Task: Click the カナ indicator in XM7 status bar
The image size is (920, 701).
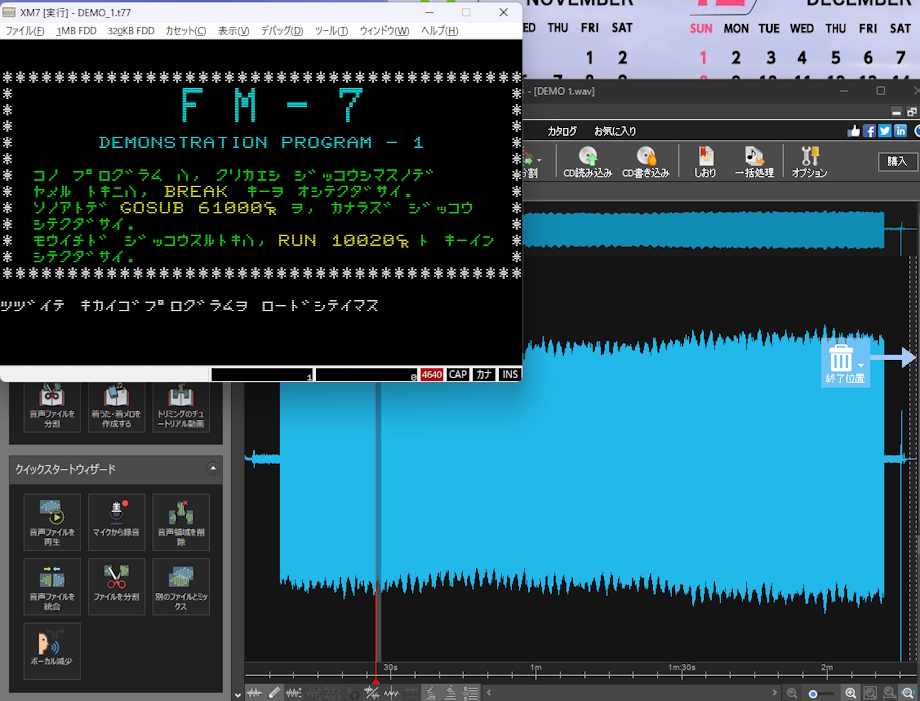Action: click(484, 375)
